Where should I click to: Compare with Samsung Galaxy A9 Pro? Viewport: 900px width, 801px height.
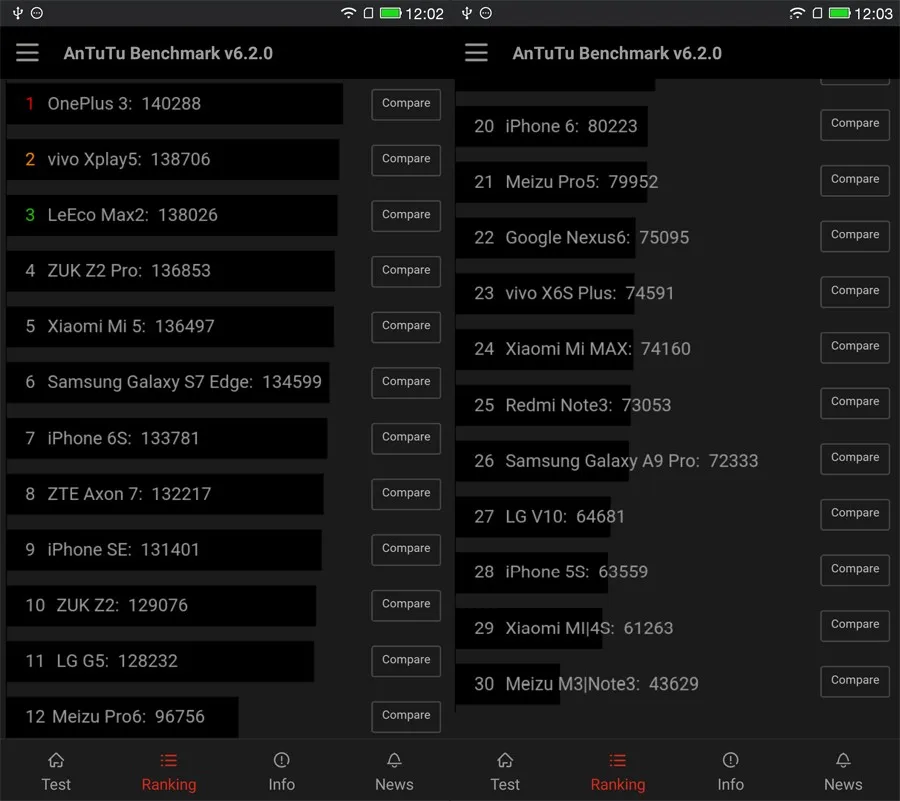point(855,458)
